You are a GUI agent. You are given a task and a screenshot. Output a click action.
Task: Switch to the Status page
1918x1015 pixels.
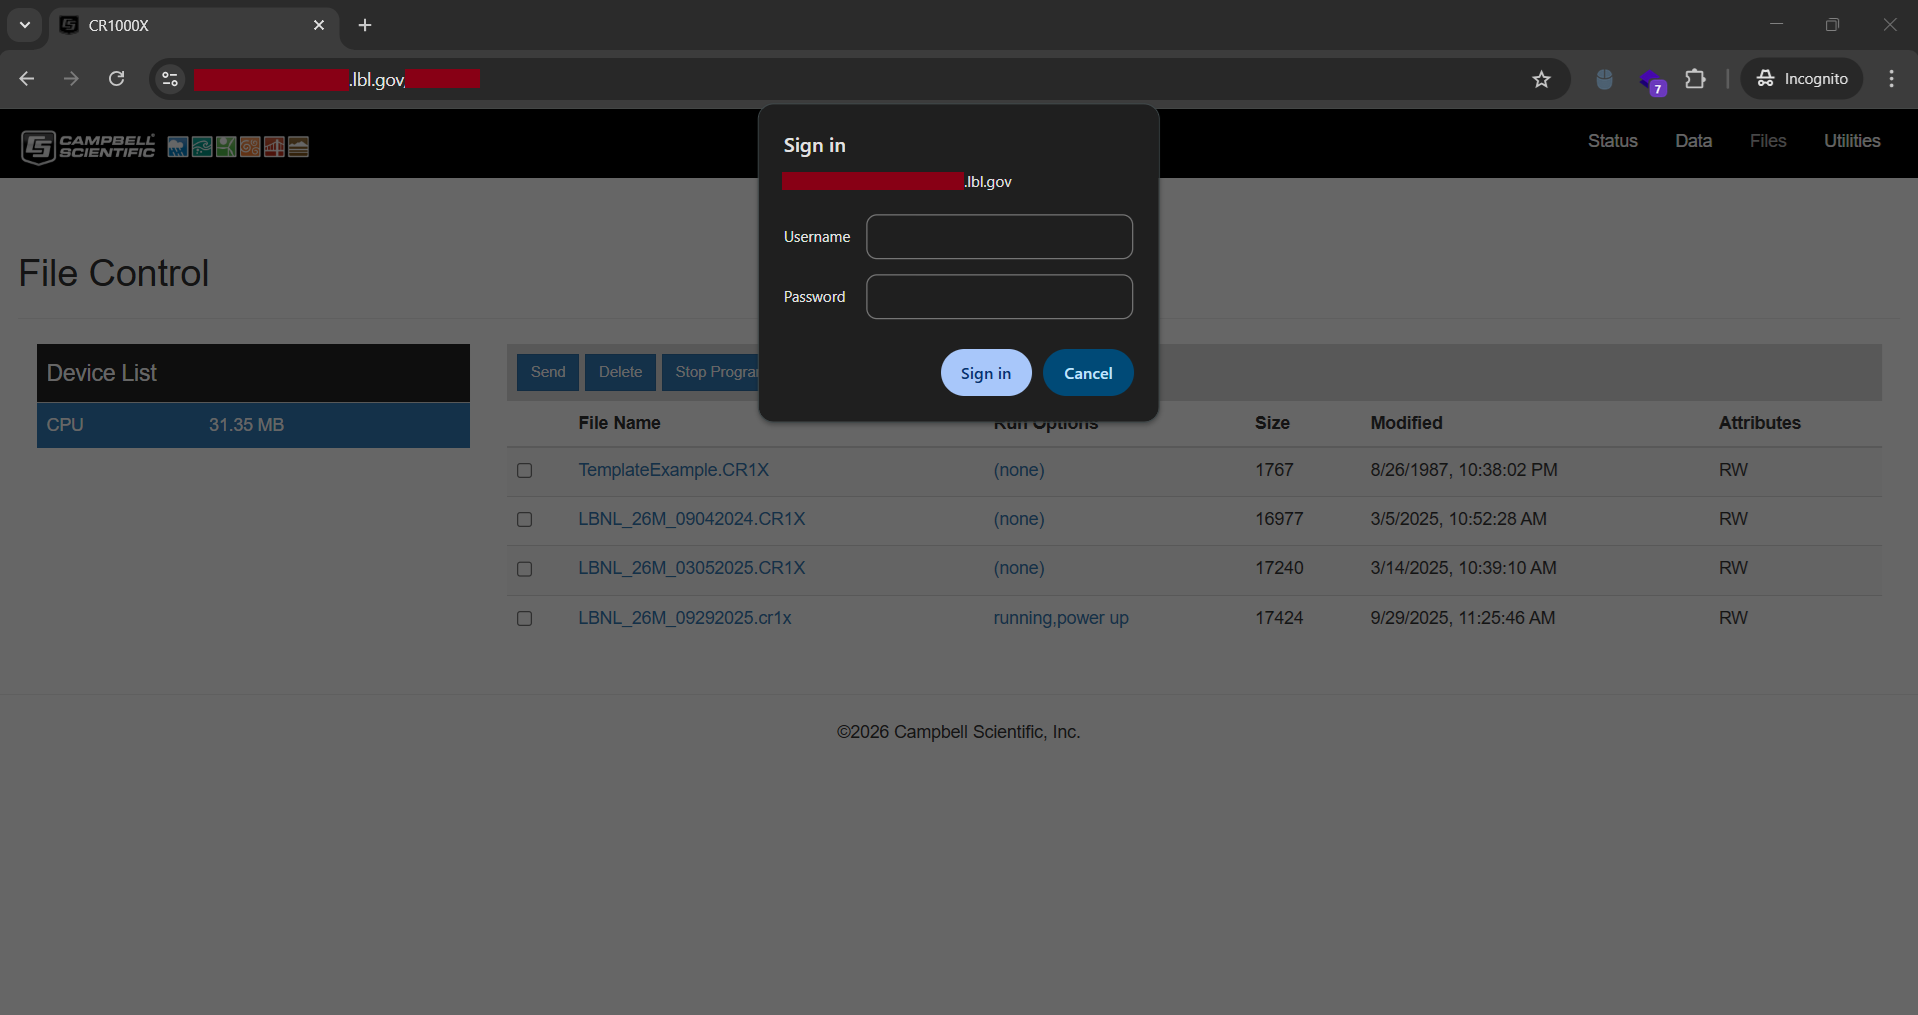coord(1611,141)
